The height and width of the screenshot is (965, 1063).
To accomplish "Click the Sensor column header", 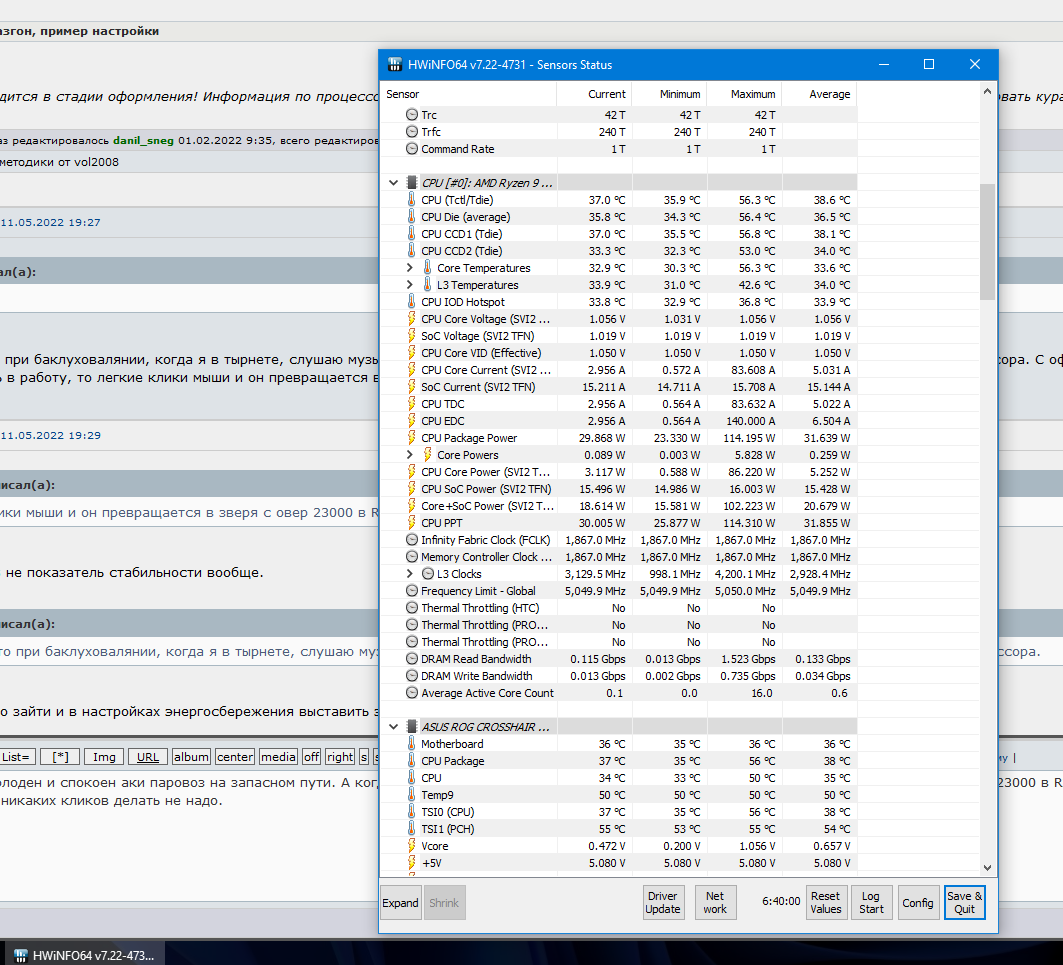I will [x=468, y=94].
